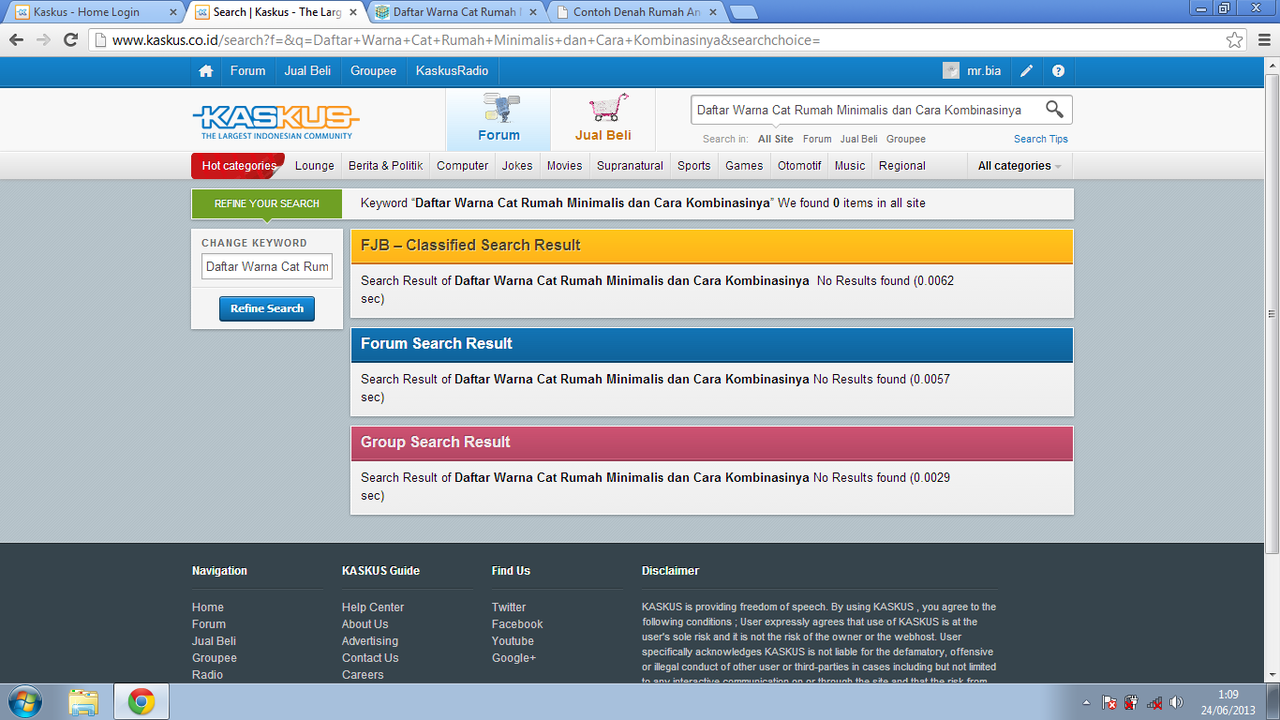Open the Lounge category
This screenshot has width=1280, height=720.
[x=315, y=166]
